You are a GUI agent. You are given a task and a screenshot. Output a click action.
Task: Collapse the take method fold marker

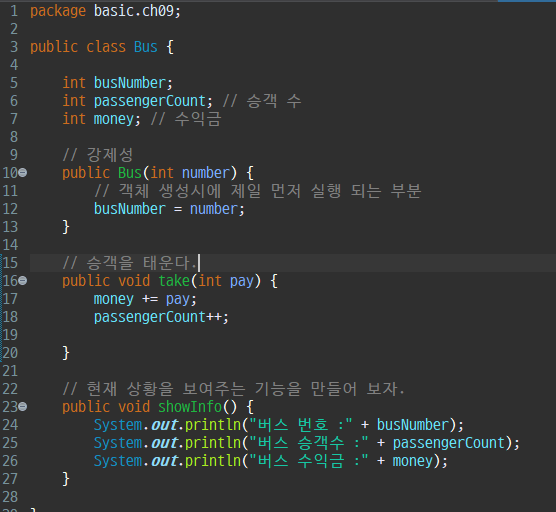tap(22, 281)
